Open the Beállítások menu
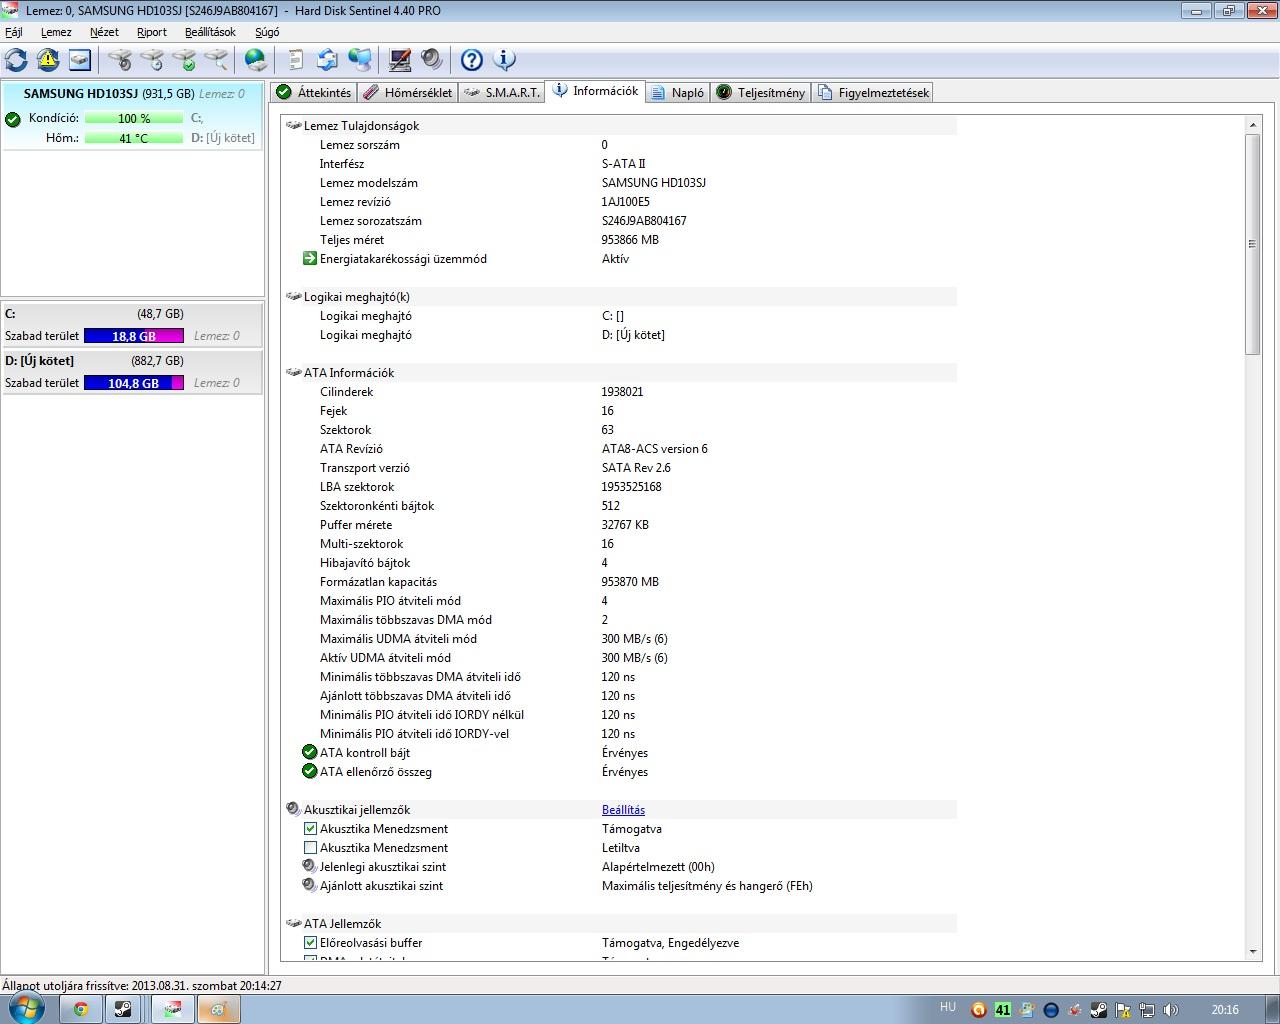This screenshot has width=1280, height=1024. (210, 32)
